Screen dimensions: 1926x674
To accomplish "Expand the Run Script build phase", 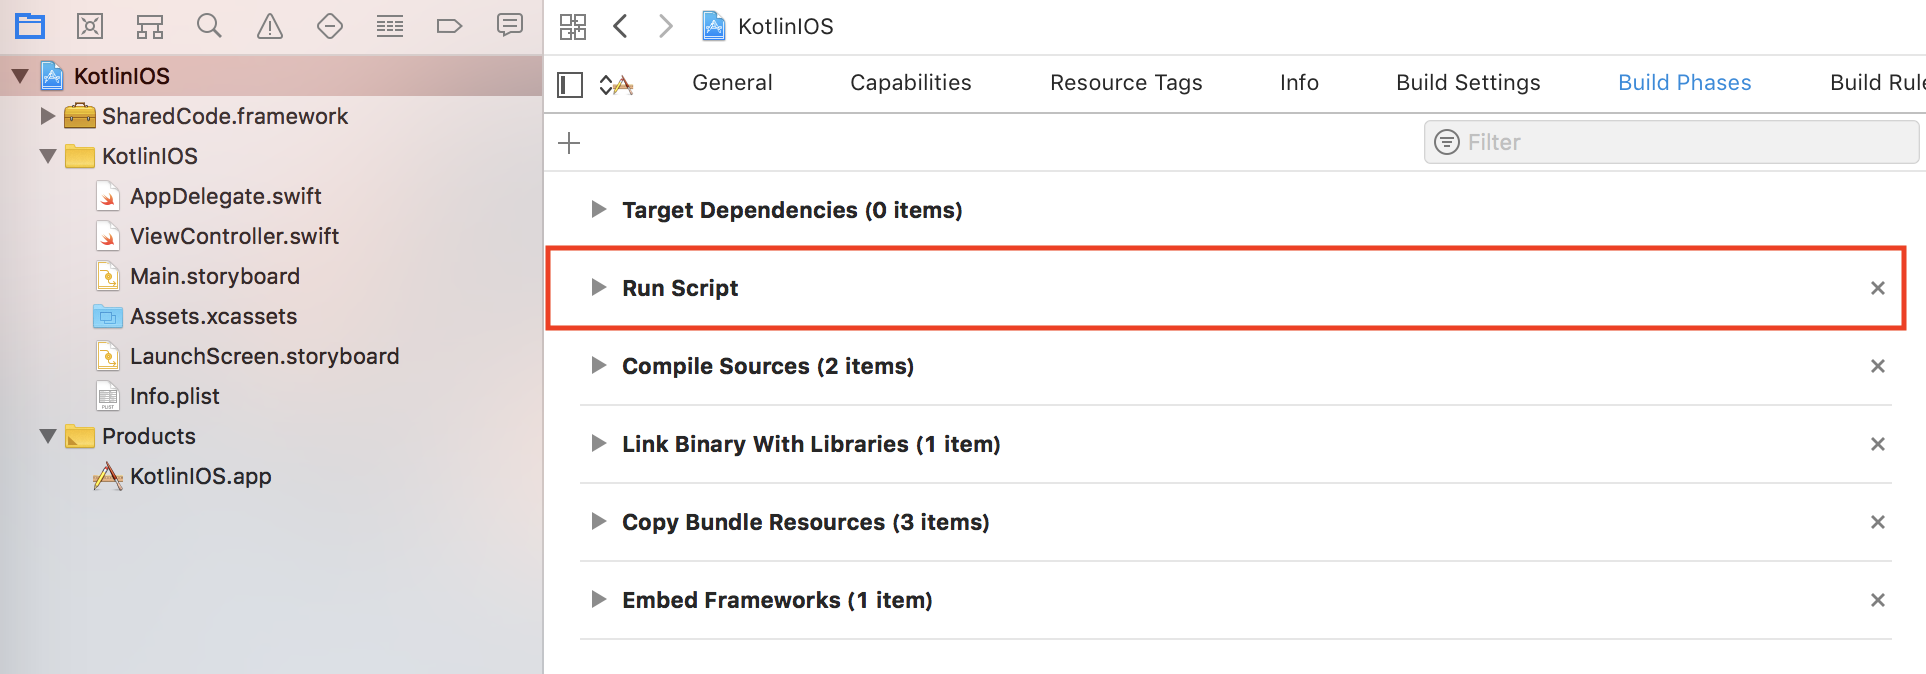I will (x=598, y=288).
